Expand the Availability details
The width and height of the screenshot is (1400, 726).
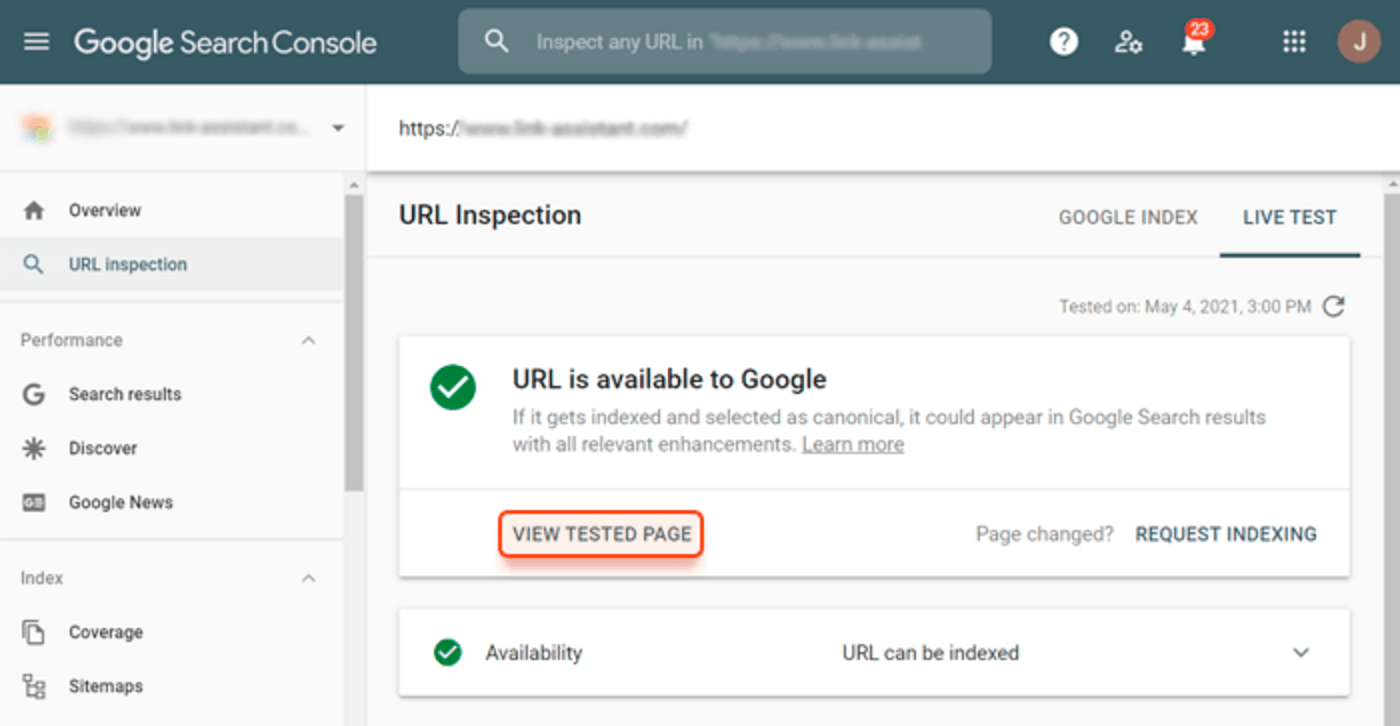[1299, 652]
